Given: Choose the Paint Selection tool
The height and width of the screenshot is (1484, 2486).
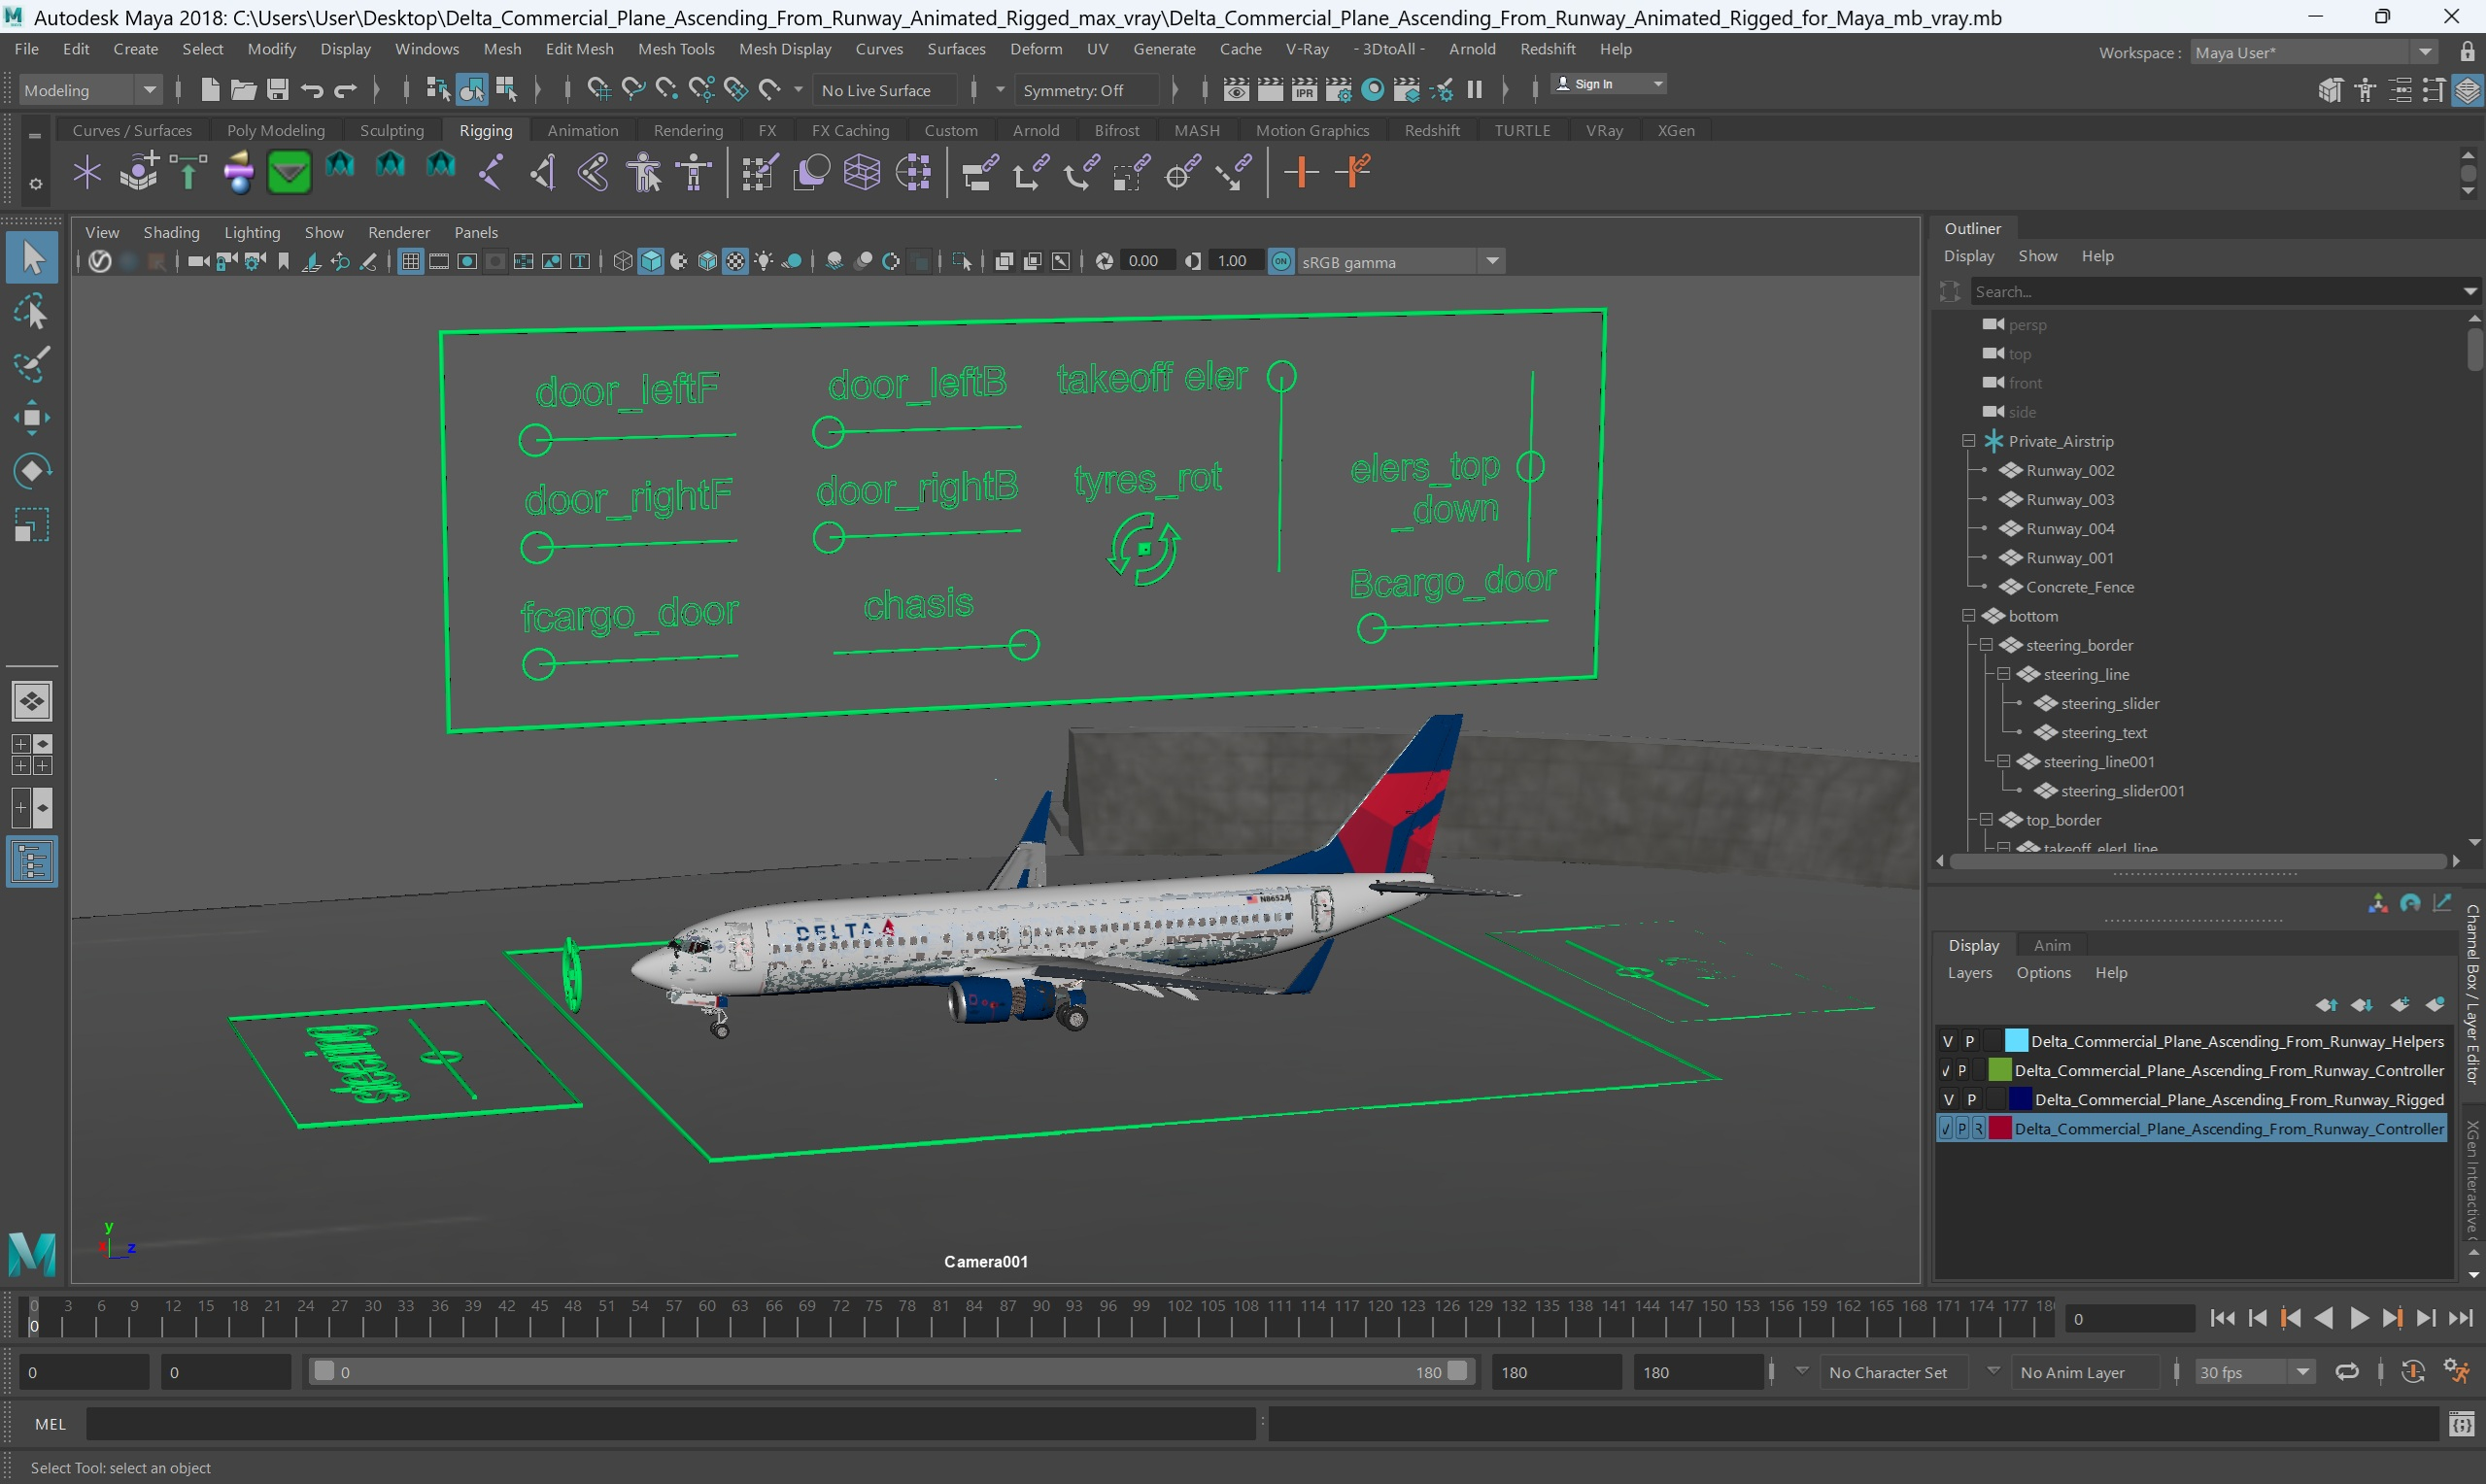Looking at the screenshot, I should [x=32, y=365].
